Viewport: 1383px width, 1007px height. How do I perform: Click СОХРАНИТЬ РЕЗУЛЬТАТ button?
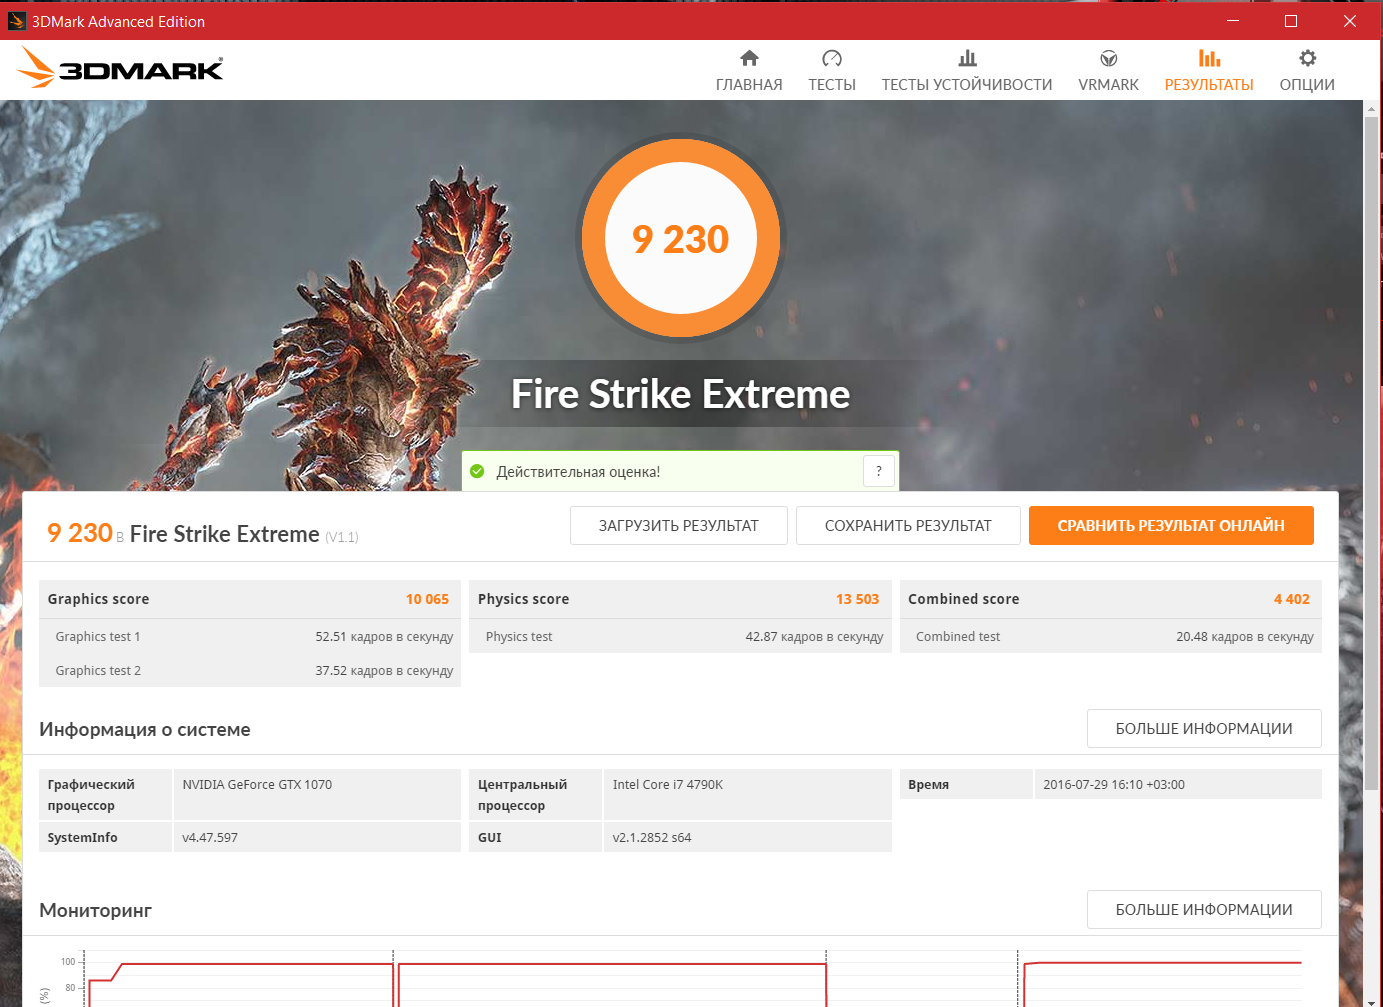point(908,526)
